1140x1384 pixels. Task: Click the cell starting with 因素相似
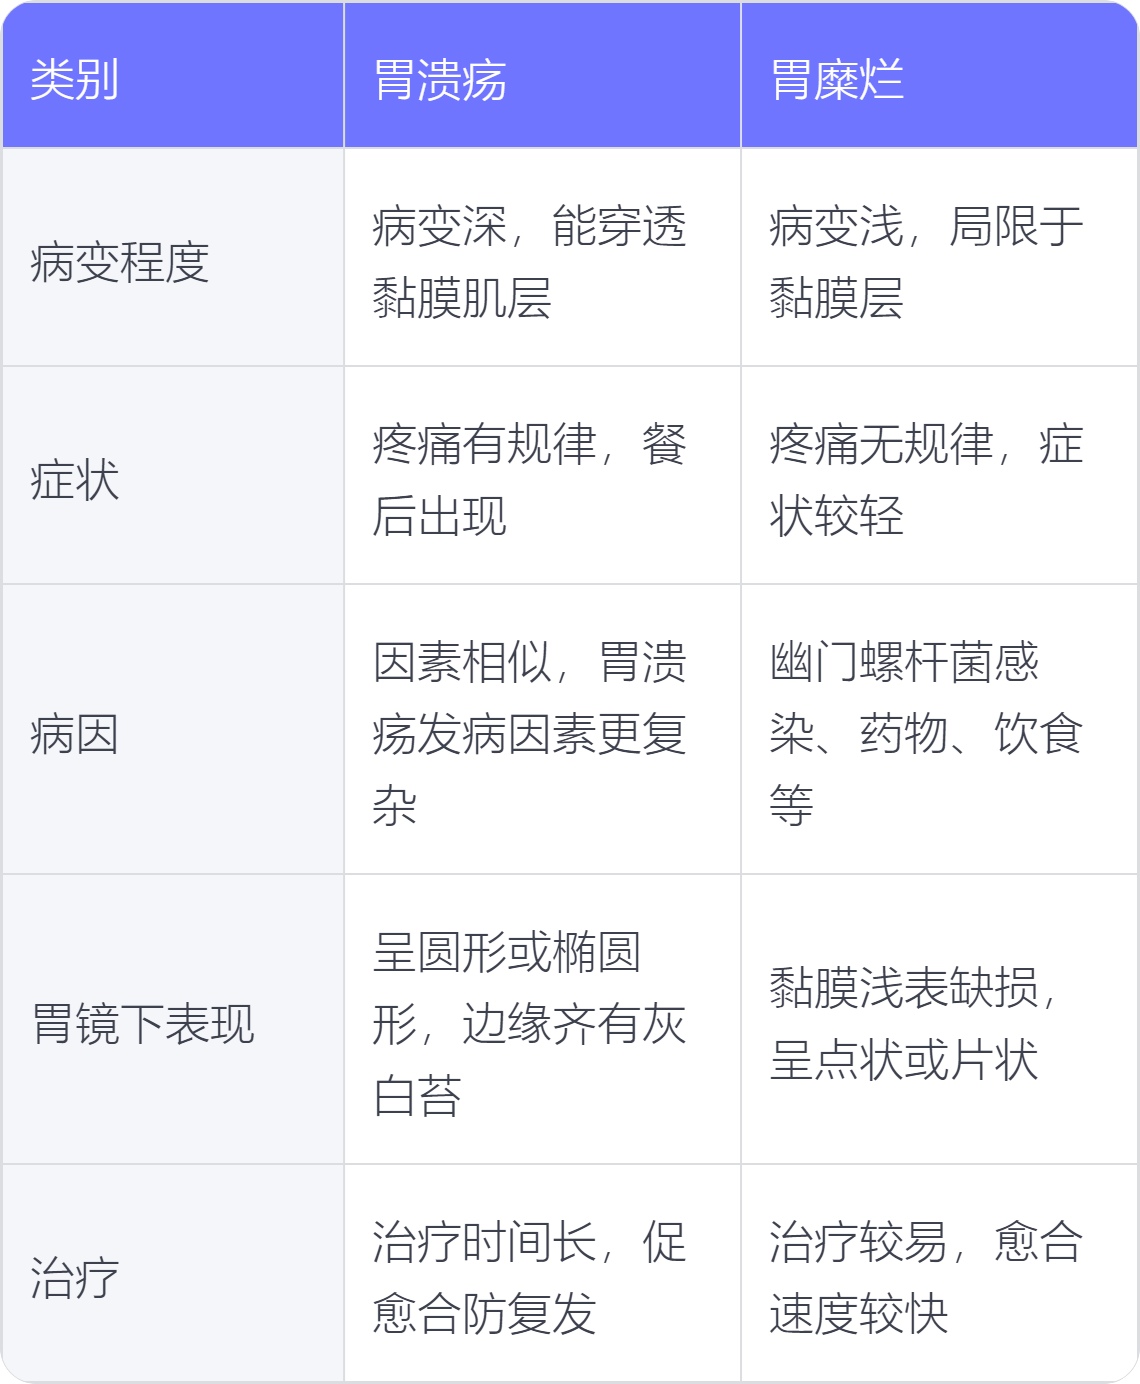[529, 734]
